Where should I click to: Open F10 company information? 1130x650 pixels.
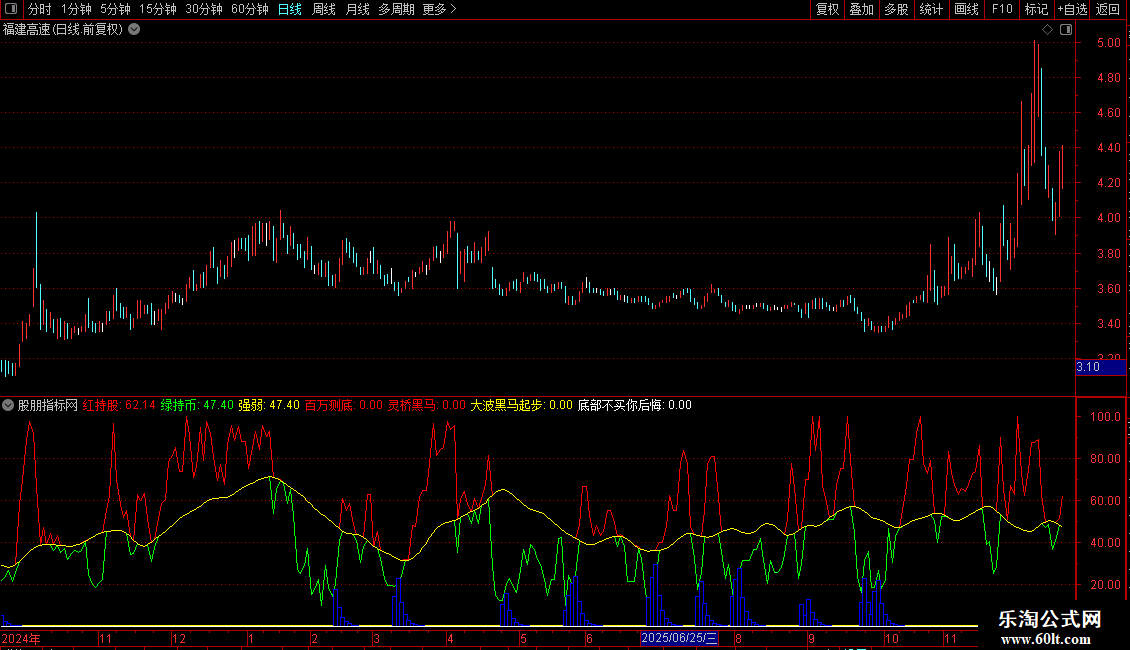[x=1002, y=9]
